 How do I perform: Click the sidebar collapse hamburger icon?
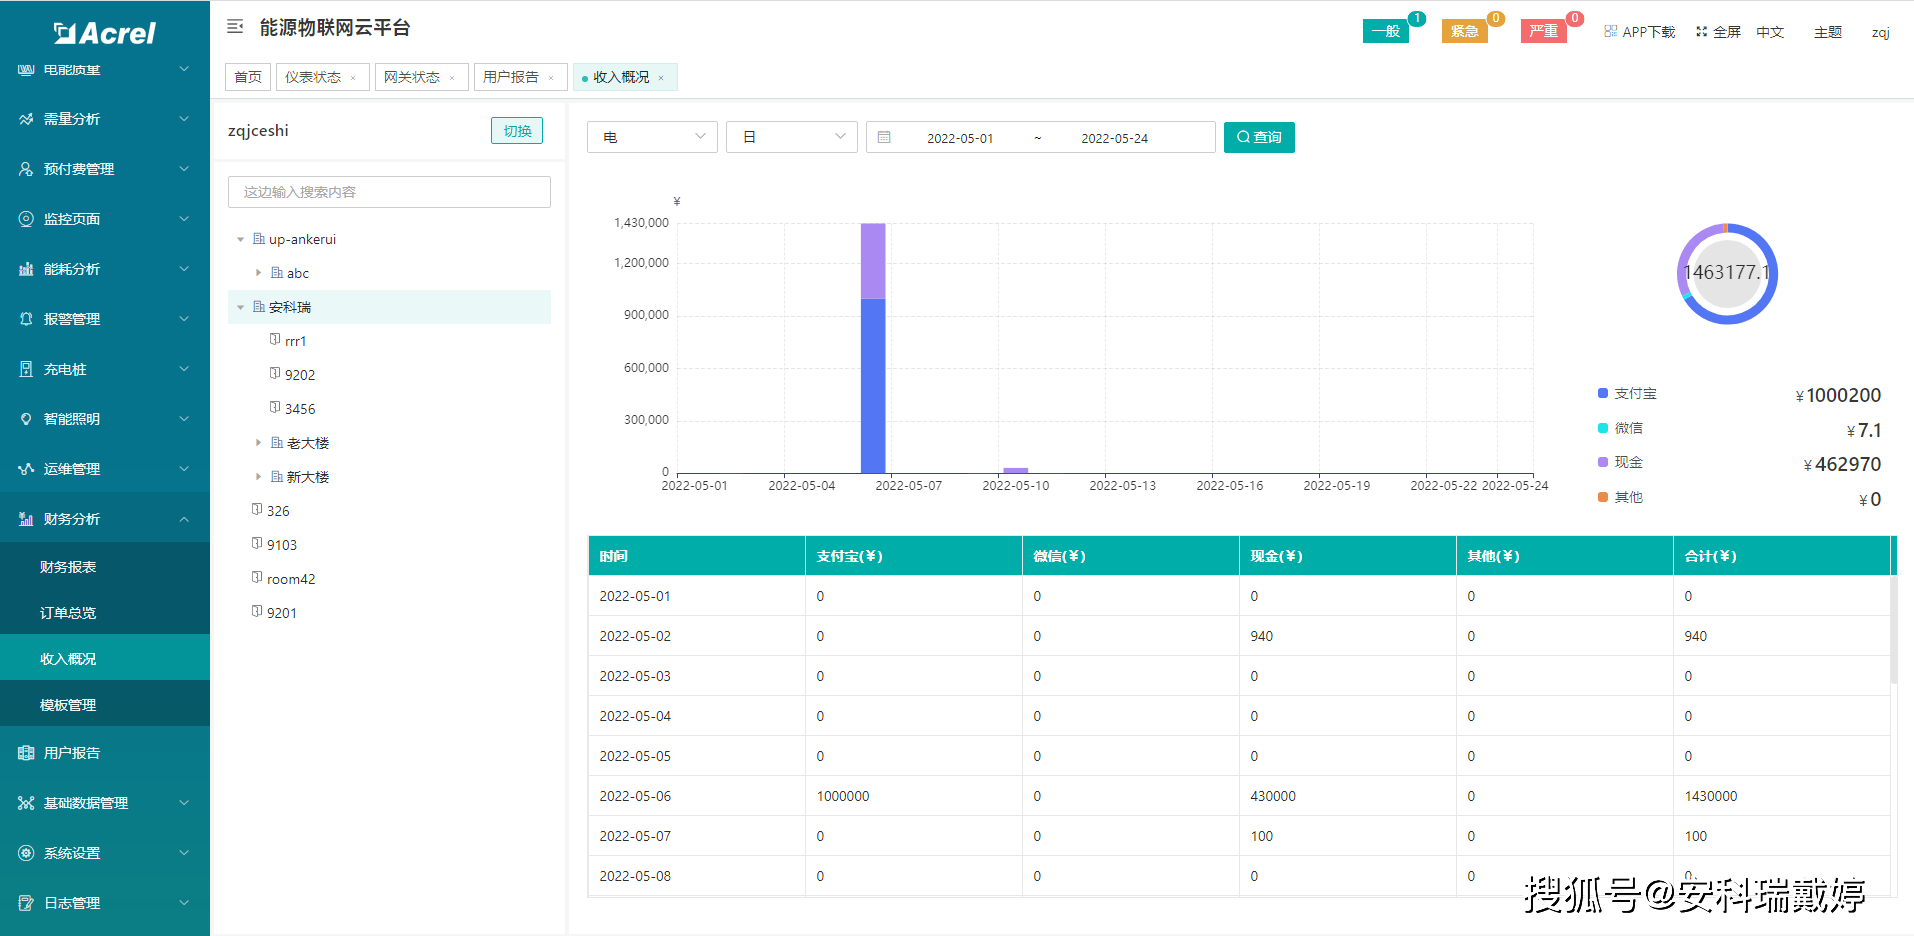click(235, 27)
